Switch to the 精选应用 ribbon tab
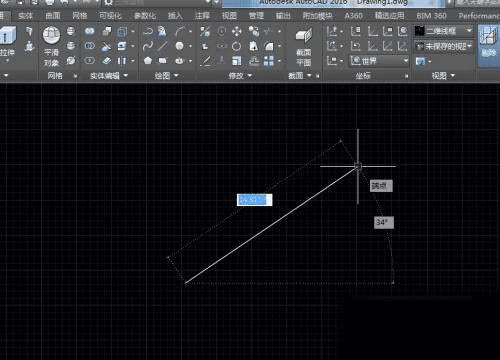 click(x=390, y=16)
